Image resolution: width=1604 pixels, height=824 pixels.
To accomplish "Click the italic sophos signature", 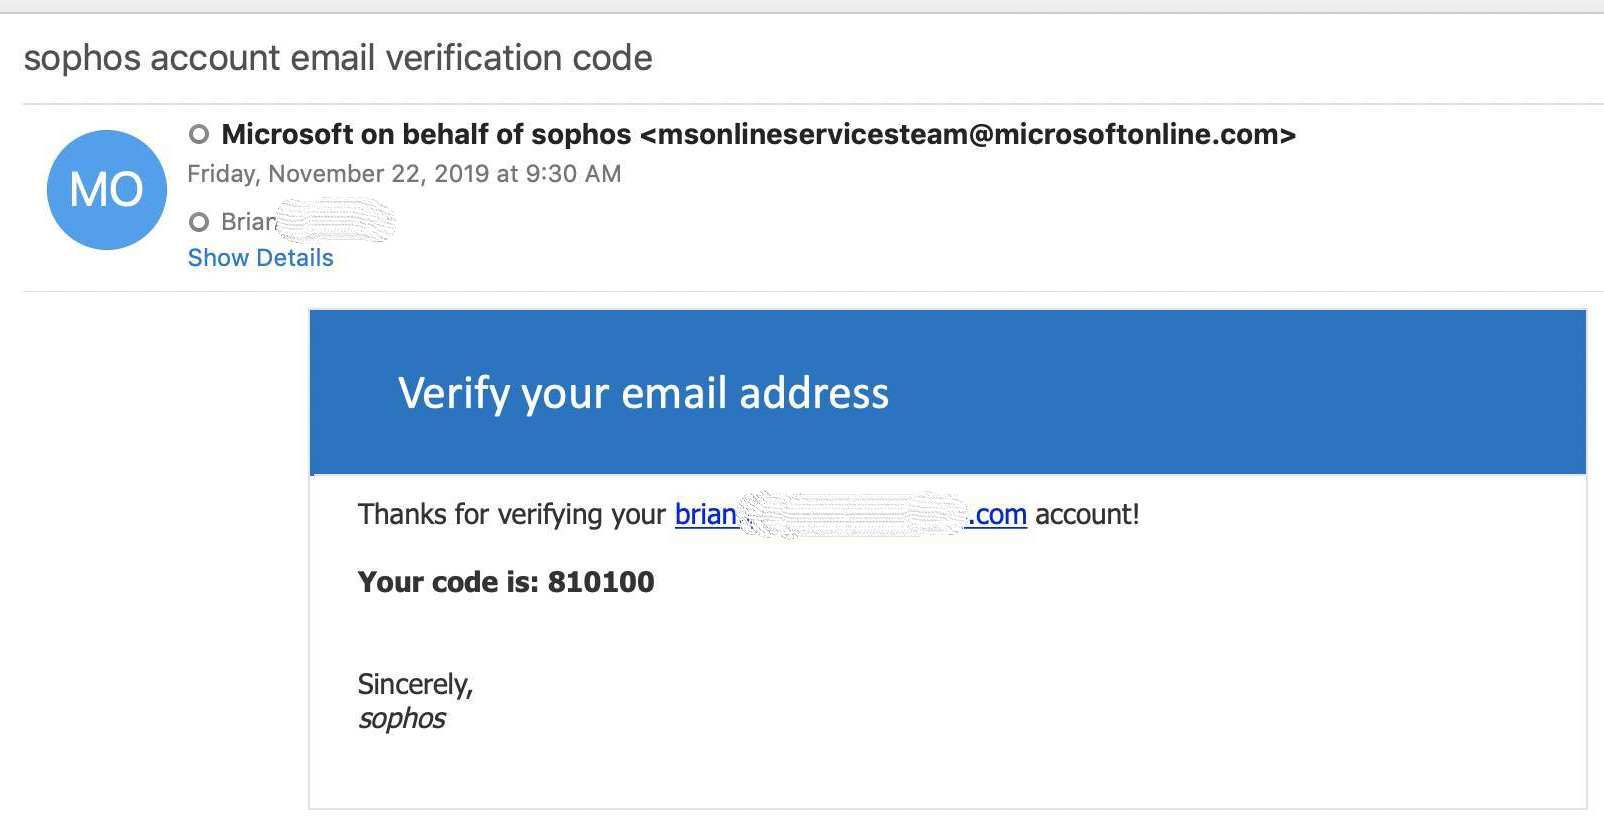I will tap(402, 718).
